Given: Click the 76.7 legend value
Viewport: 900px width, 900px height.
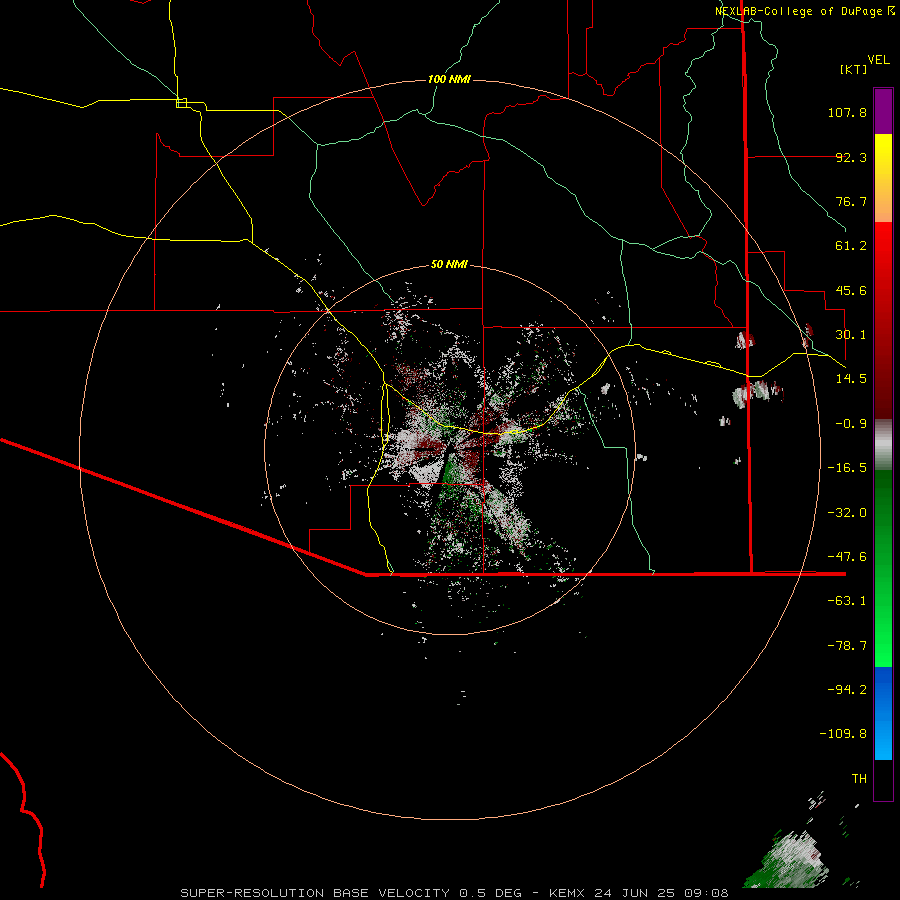Looking at the screenshot, I should coord(851,201).
